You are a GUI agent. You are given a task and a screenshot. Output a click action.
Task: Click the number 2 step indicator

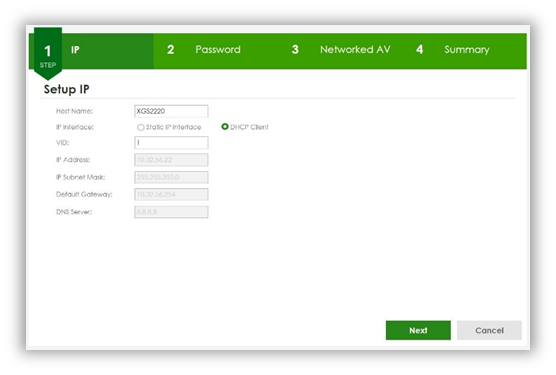point(171,50)
